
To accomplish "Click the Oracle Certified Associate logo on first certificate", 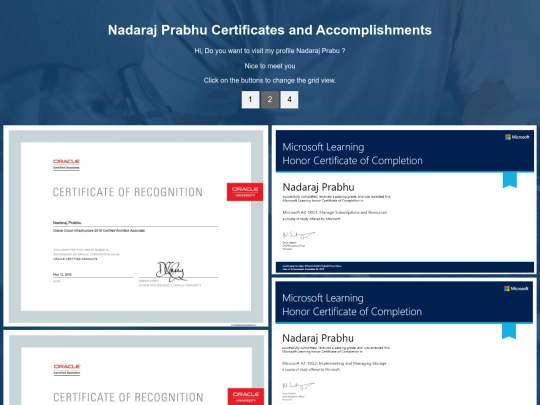I will point(66,165).
